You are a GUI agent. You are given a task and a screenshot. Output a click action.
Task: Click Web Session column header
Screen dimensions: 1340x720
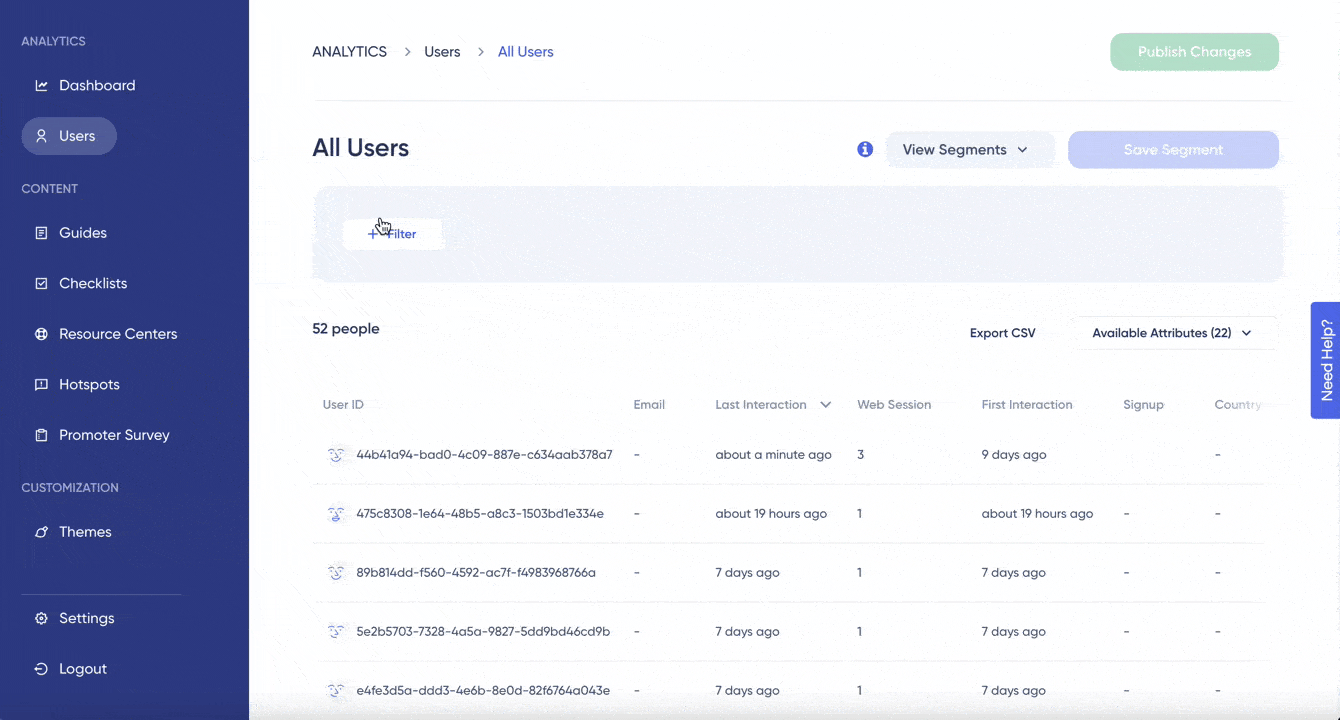pyautogui.click(x=894, y=405)
